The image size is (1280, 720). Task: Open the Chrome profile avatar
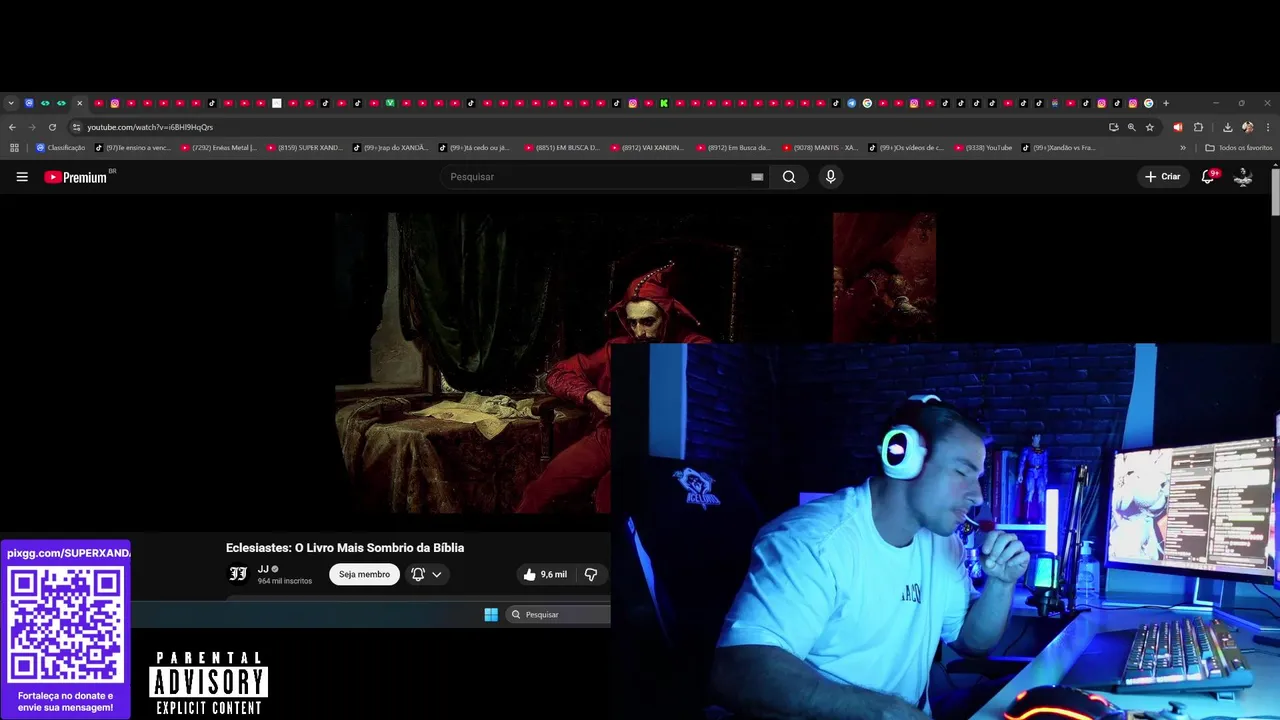coord(1248,127)
